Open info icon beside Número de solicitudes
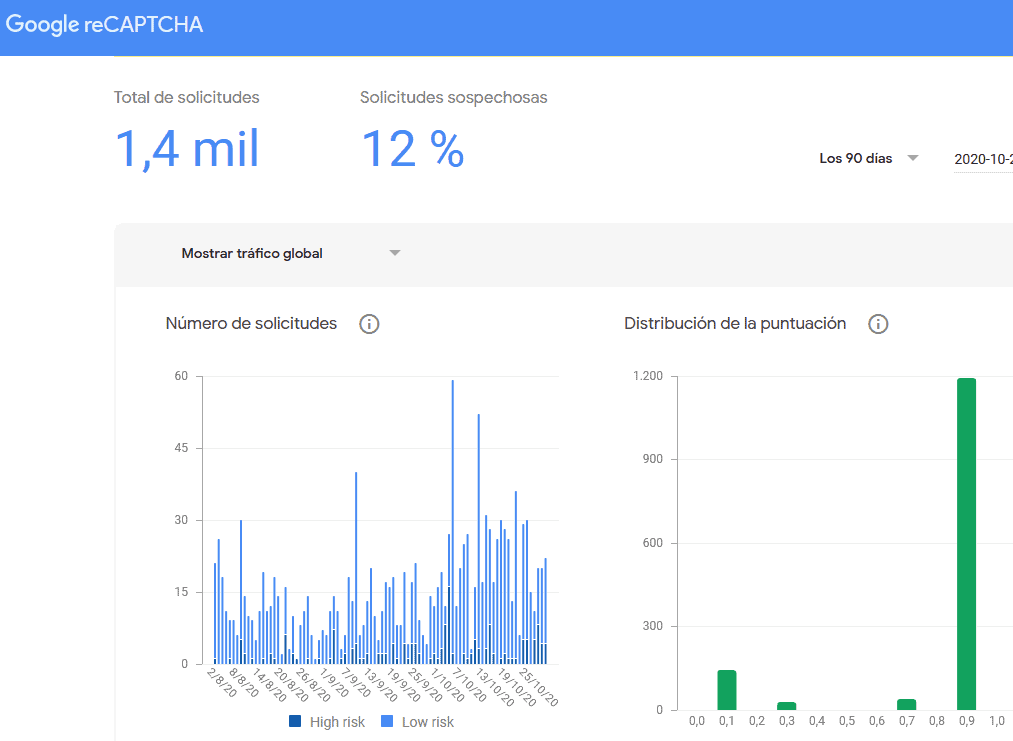Viewport: 1013px width, 741px height. point(369,324)
